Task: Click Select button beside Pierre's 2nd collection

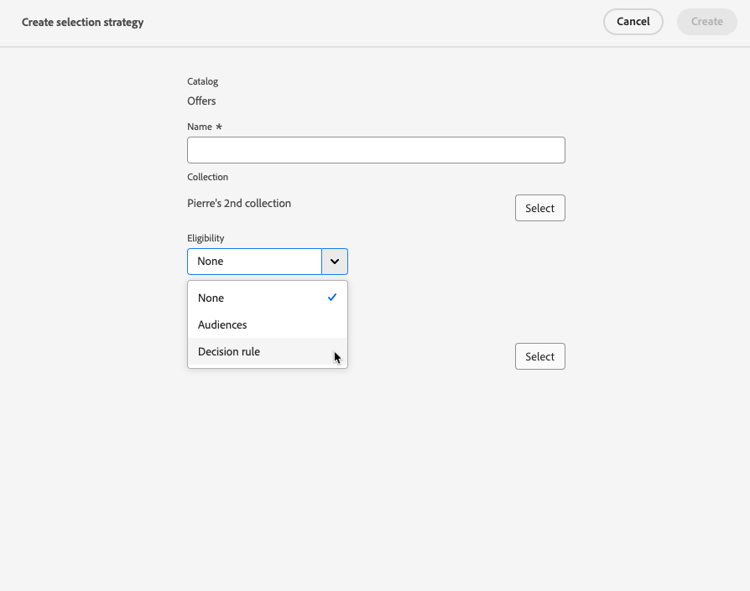Action: pos(540,208)
